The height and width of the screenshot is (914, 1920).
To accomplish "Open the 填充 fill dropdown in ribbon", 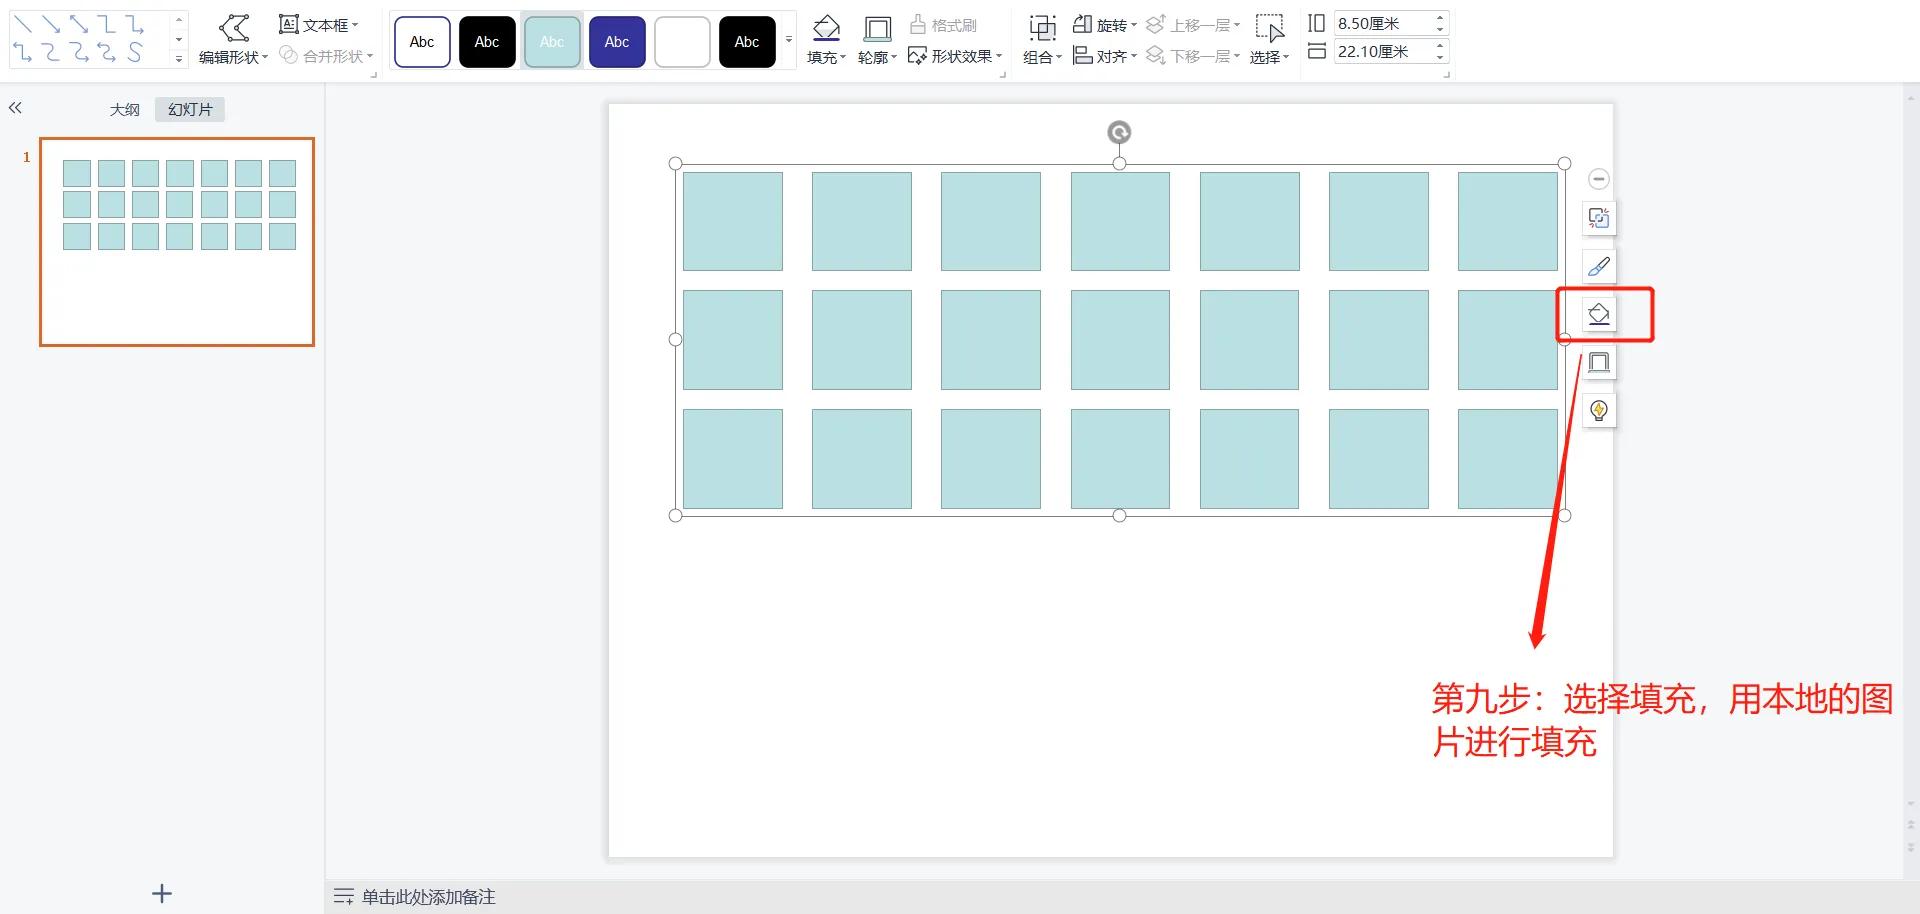I will (x=826, y=57).
